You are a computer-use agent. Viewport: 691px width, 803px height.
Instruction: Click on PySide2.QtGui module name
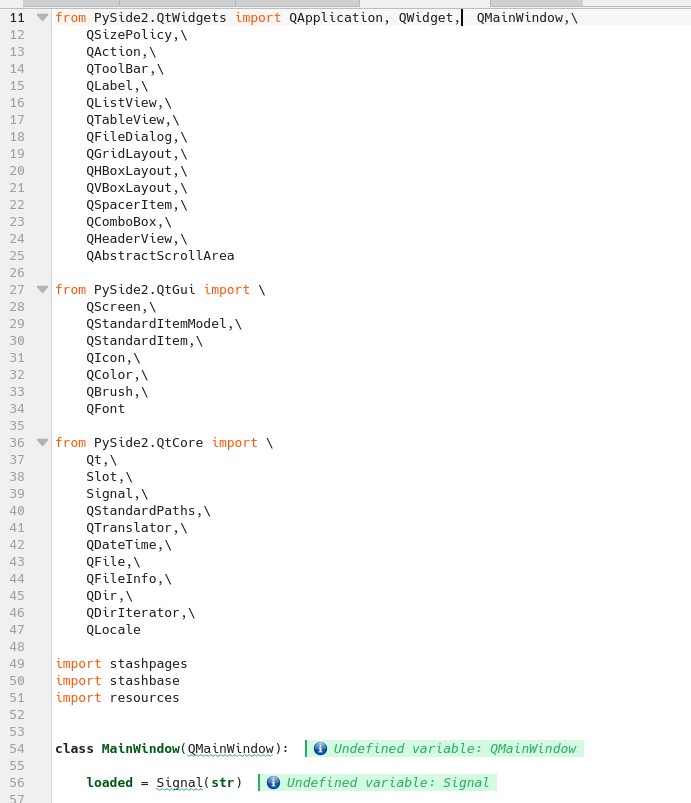pyautogui.click(x=144, y=290)
